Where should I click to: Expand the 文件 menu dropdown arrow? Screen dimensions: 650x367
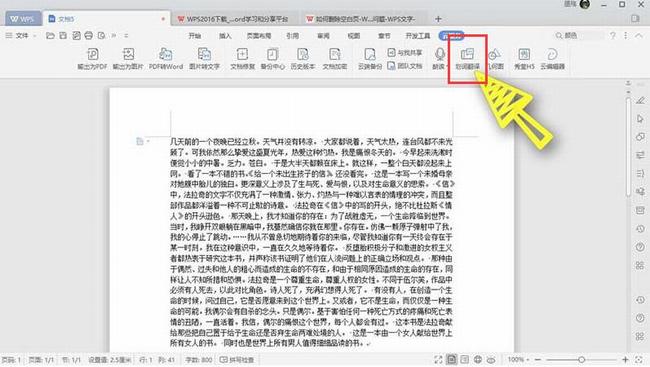(34, 36)
